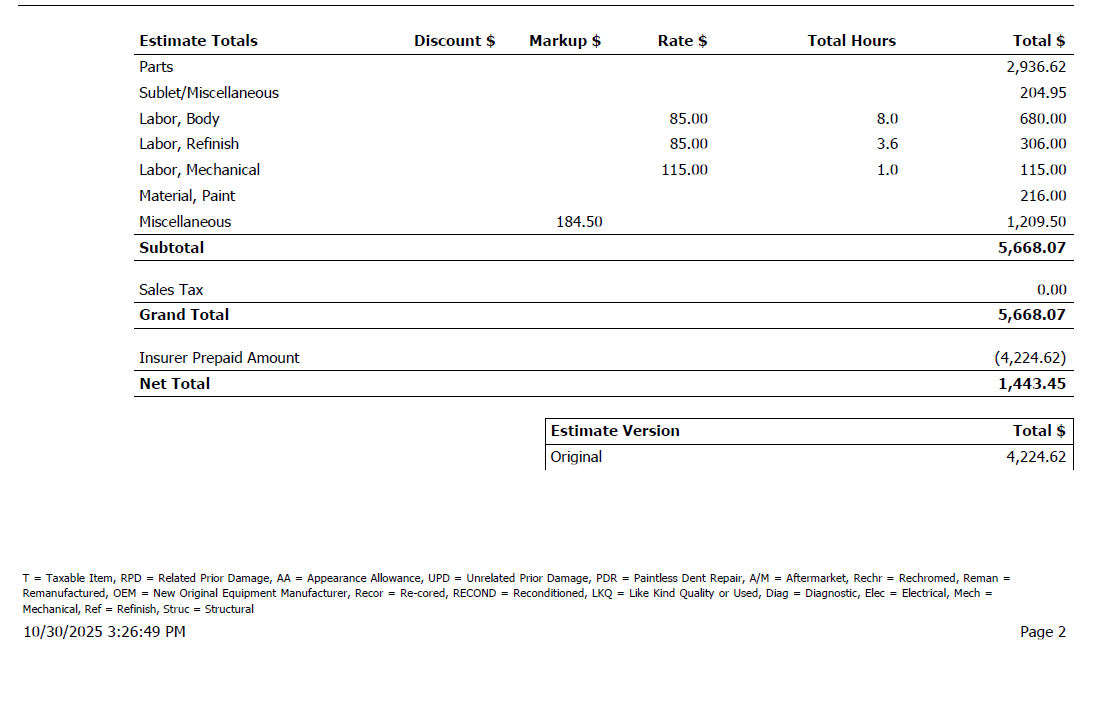Click the Subtotal label
This screenshot has height=705, width=1106.
tap(171, 248)
